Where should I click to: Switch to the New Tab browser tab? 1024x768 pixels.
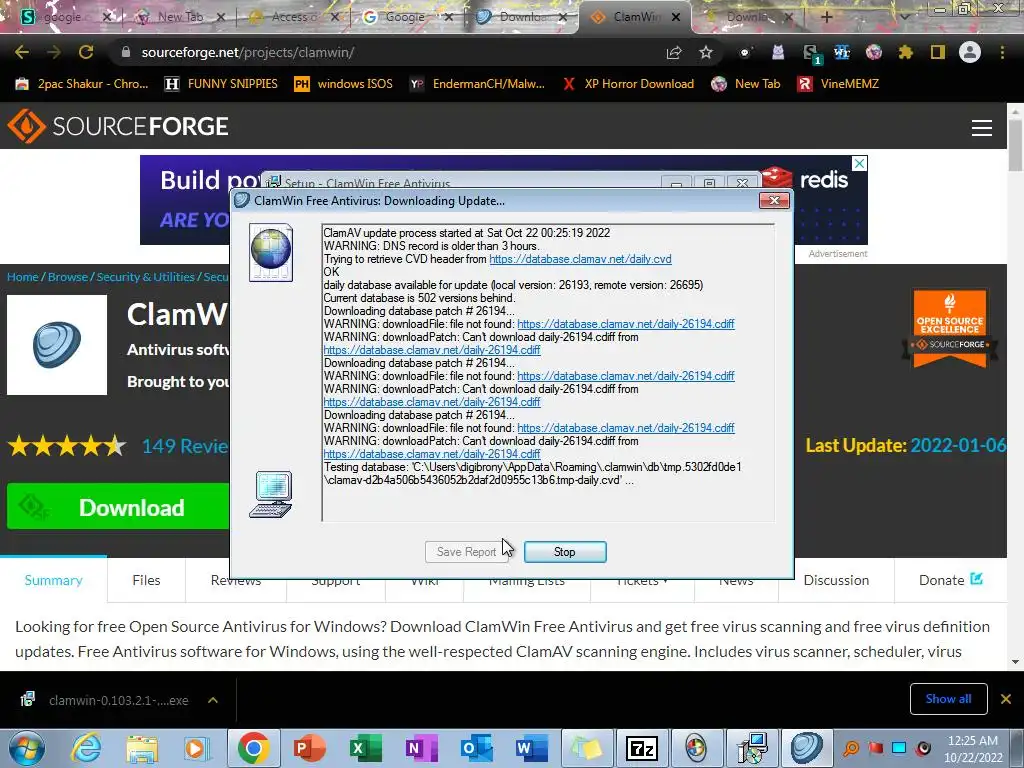tap(180, 16)
